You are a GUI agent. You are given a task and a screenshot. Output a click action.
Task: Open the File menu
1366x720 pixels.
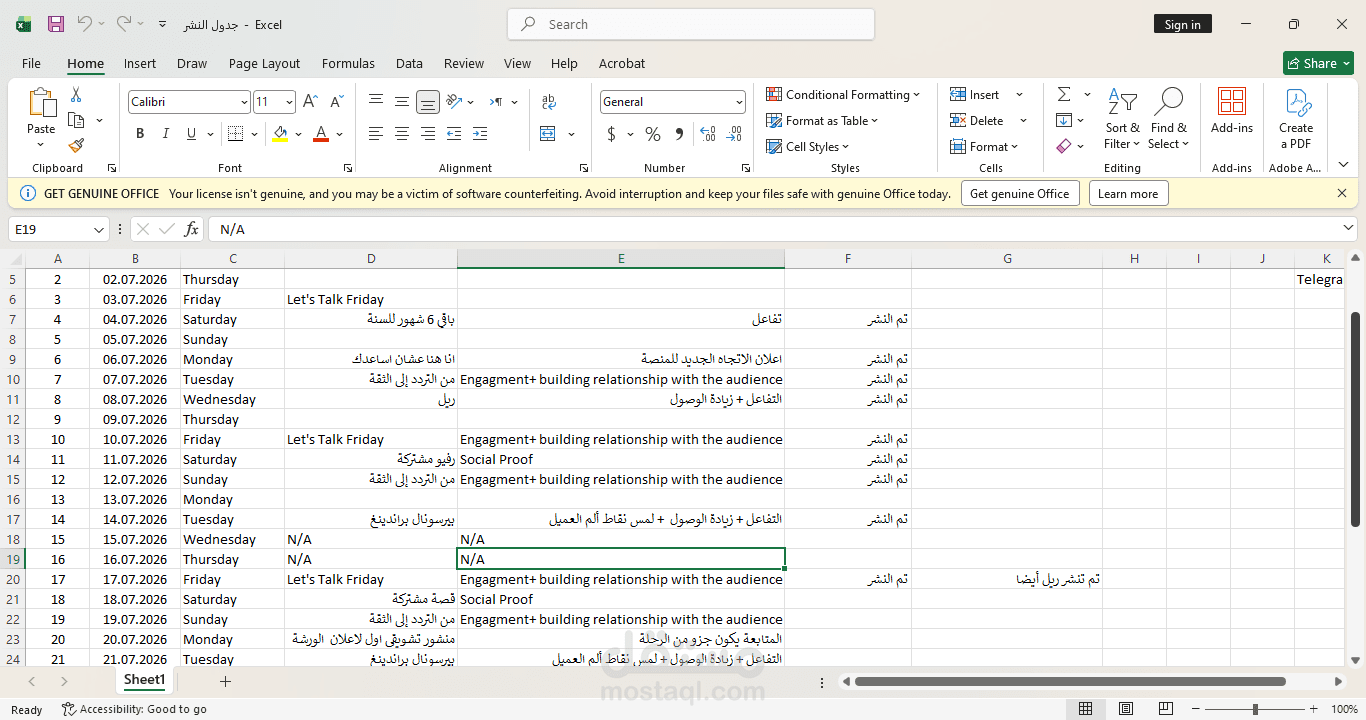click(x=32, y=63)
